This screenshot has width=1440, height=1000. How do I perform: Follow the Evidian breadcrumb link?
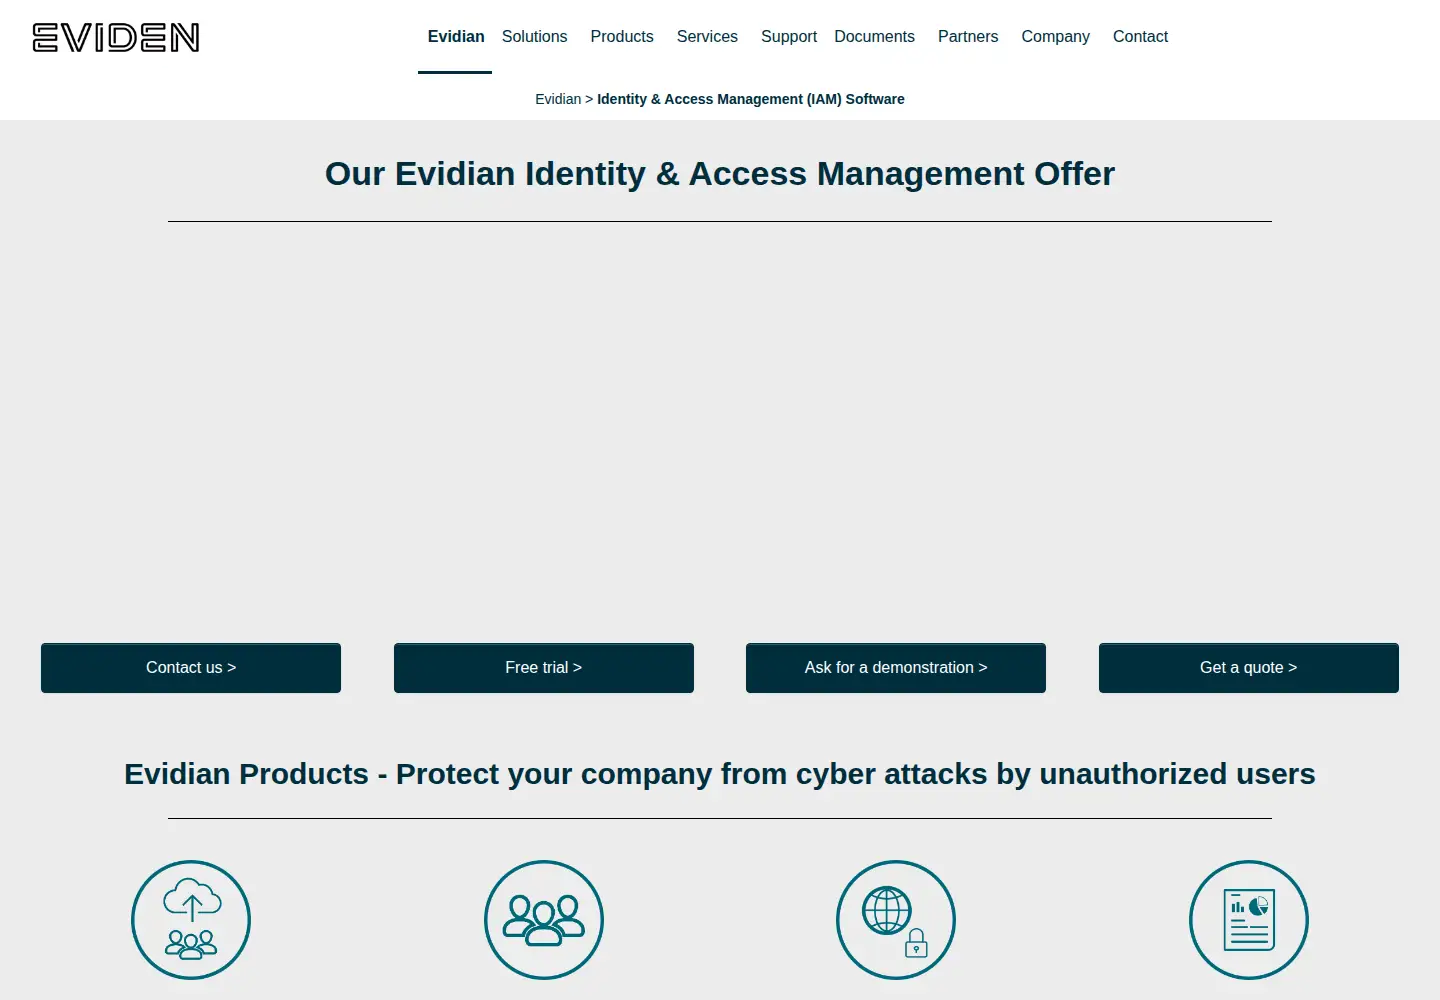pos(558,99)
